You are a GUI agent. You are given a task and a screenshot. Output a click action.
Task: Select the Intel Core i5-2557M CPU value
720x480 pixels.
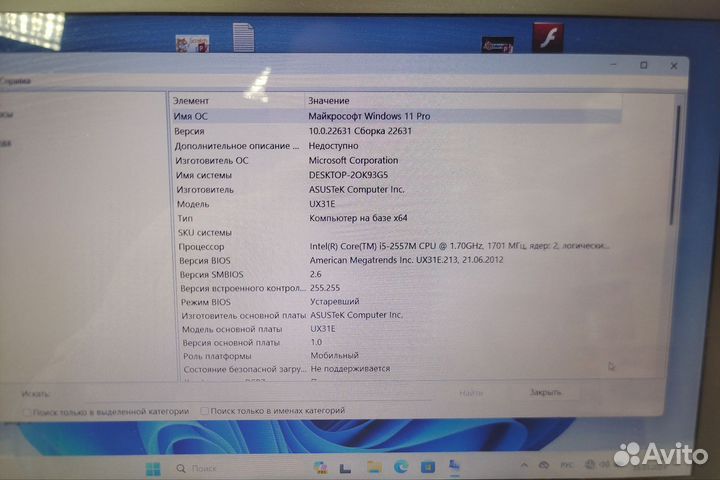(459, 246)
